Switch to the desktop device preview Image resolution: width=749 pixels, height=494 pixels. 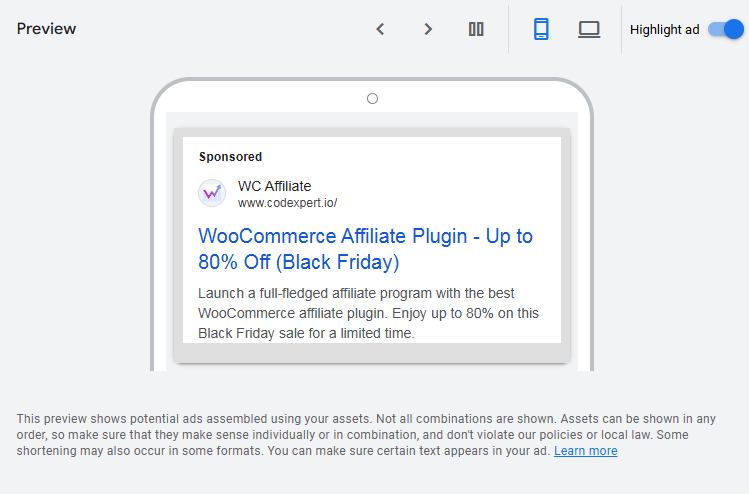coord(589,29)
